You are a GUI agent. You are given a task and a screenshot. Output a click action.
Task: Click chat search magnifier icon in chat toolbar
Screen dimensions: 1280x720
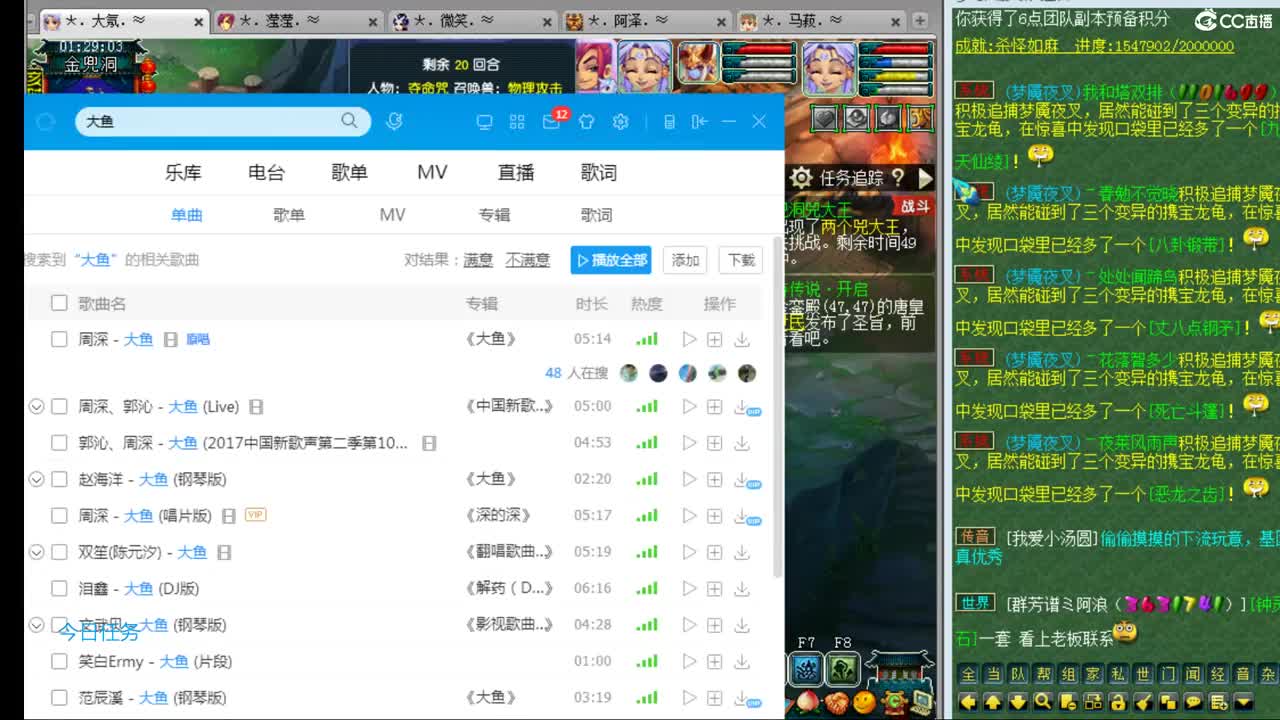click(1043, 701)
